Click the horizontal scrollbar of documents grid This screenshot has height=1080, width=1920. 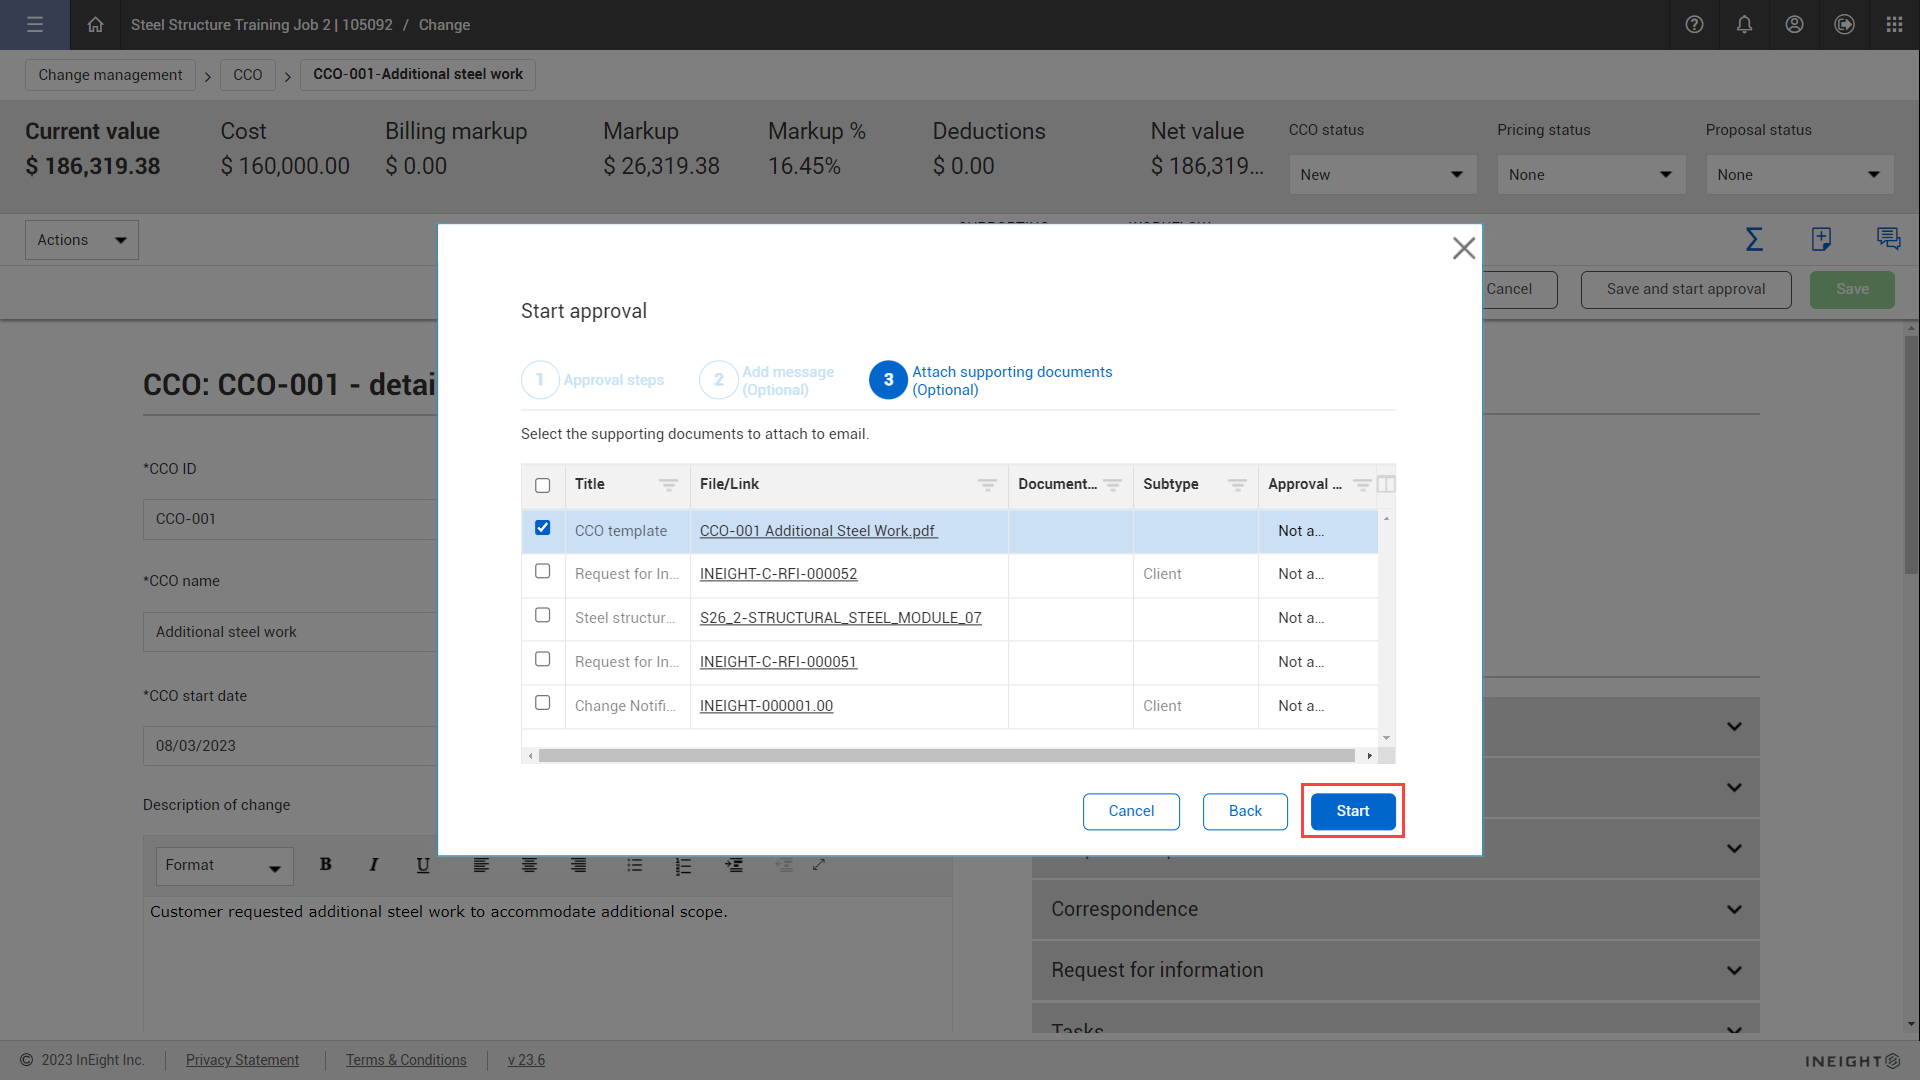click(946, 756)
